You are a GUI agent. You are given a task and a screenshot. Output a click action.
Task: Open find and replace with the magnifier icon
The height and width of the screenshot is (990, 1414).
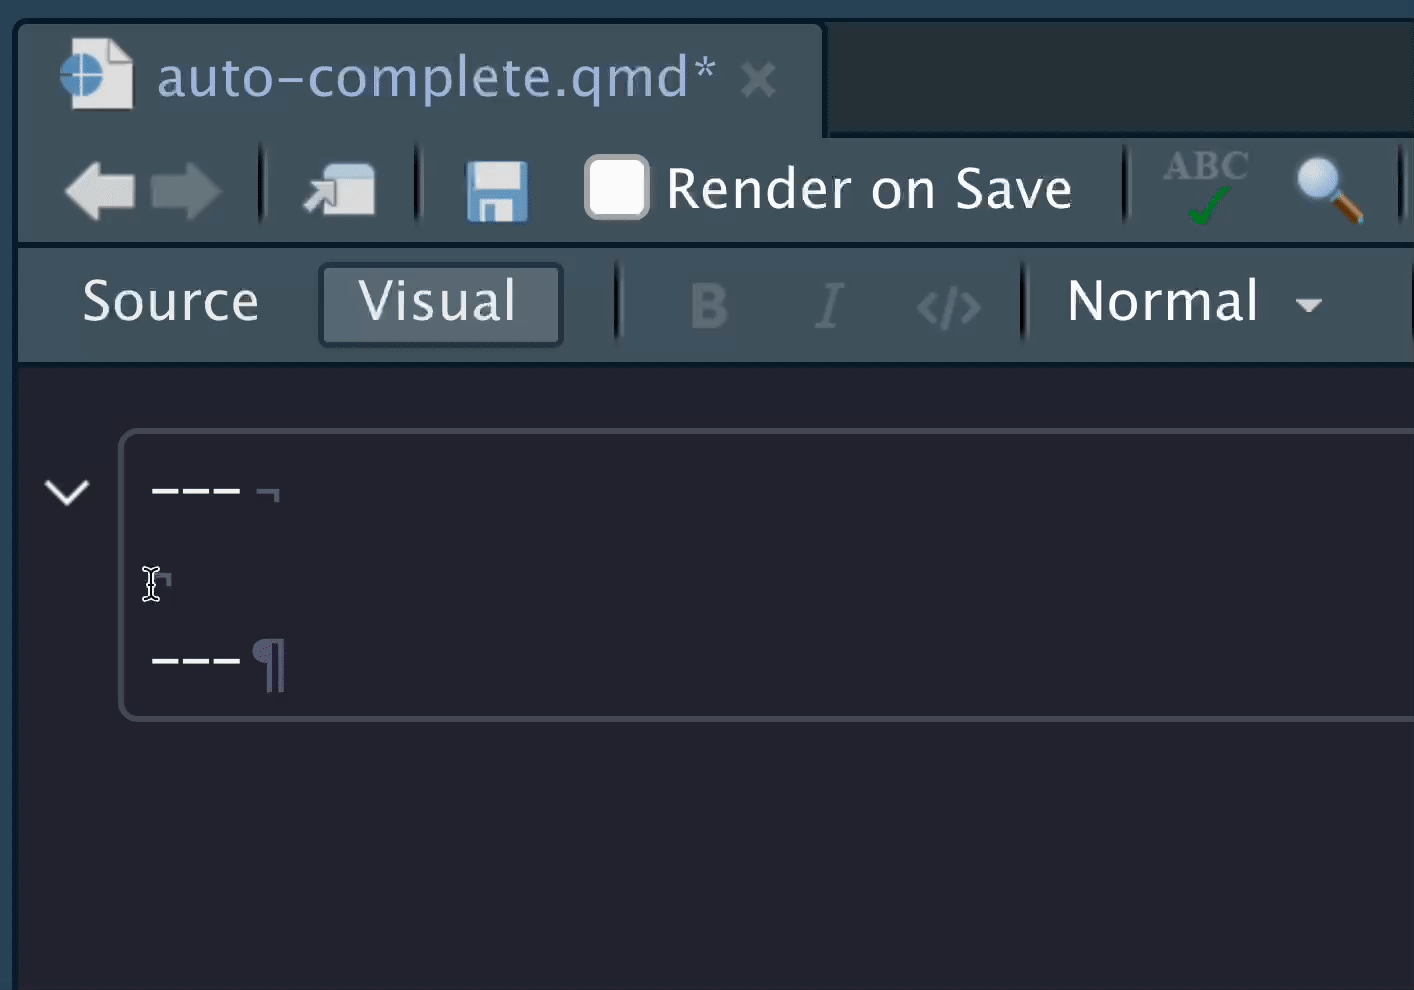[1329, 188]
